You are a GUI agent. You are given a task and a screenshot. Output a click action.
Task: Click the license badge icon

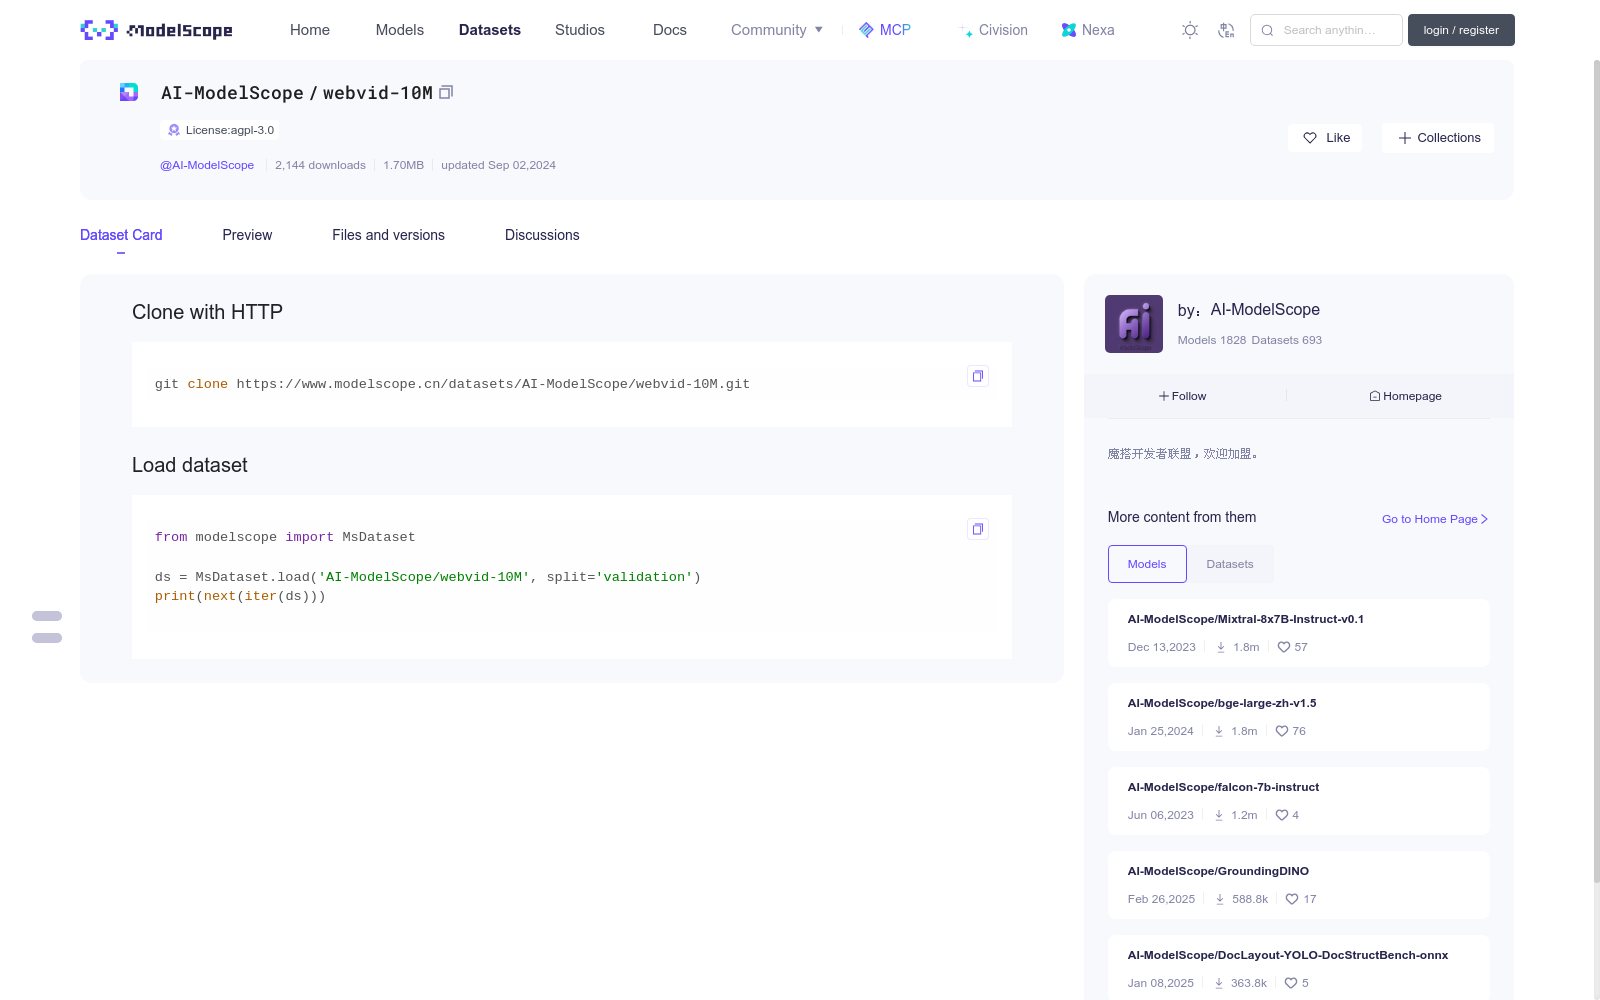tap(174, 130)
